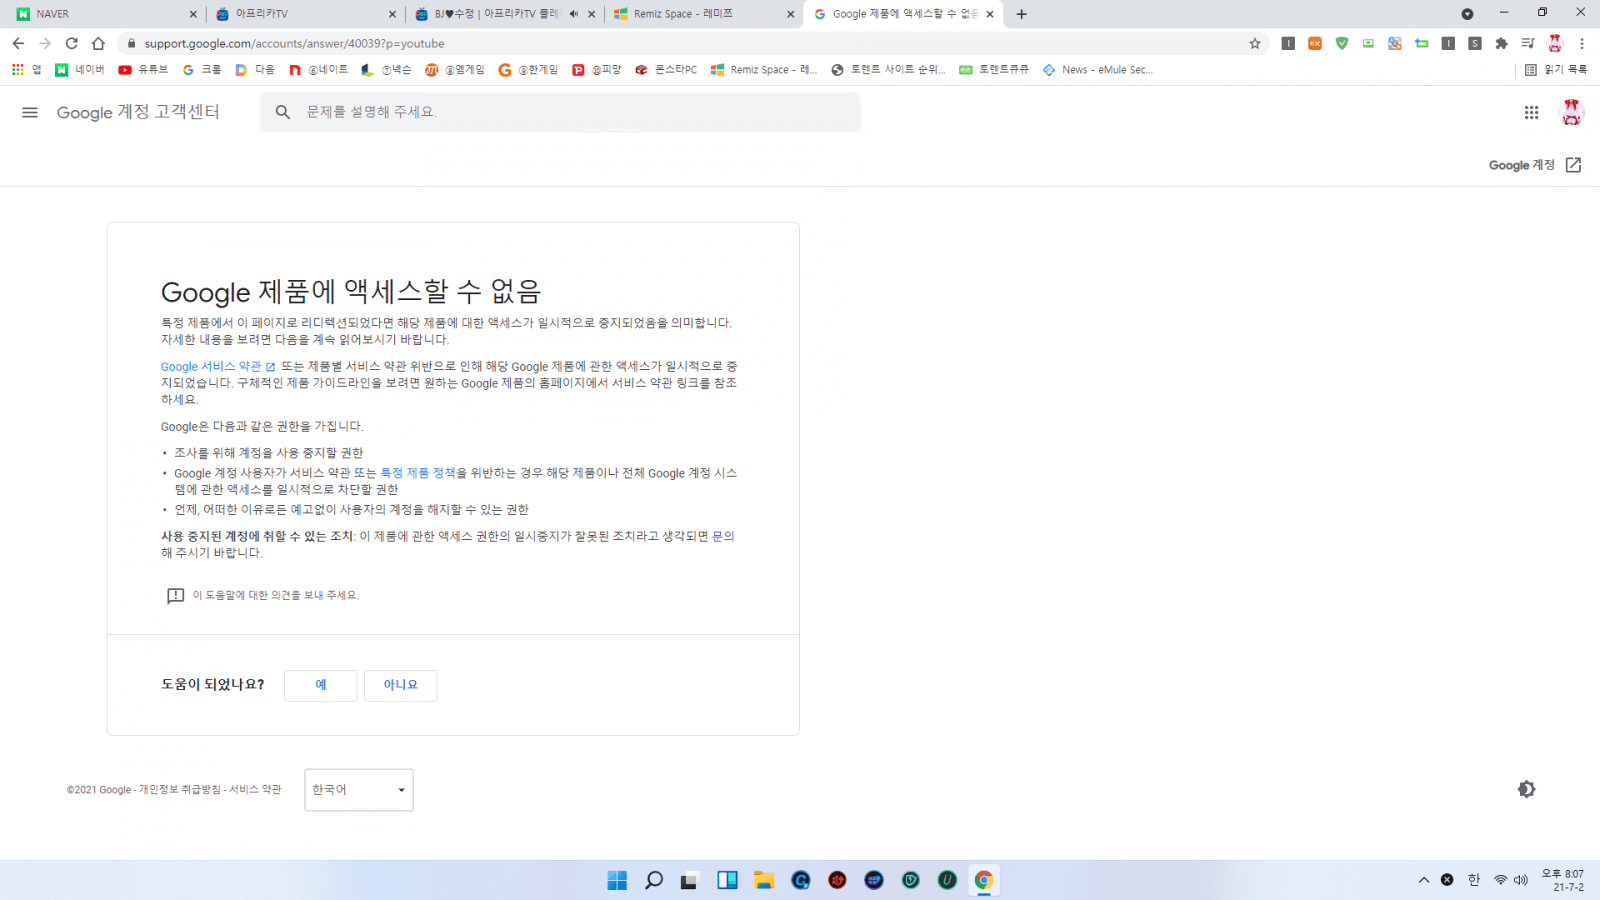Click the green shield extension icon

tap(1342, 43)
